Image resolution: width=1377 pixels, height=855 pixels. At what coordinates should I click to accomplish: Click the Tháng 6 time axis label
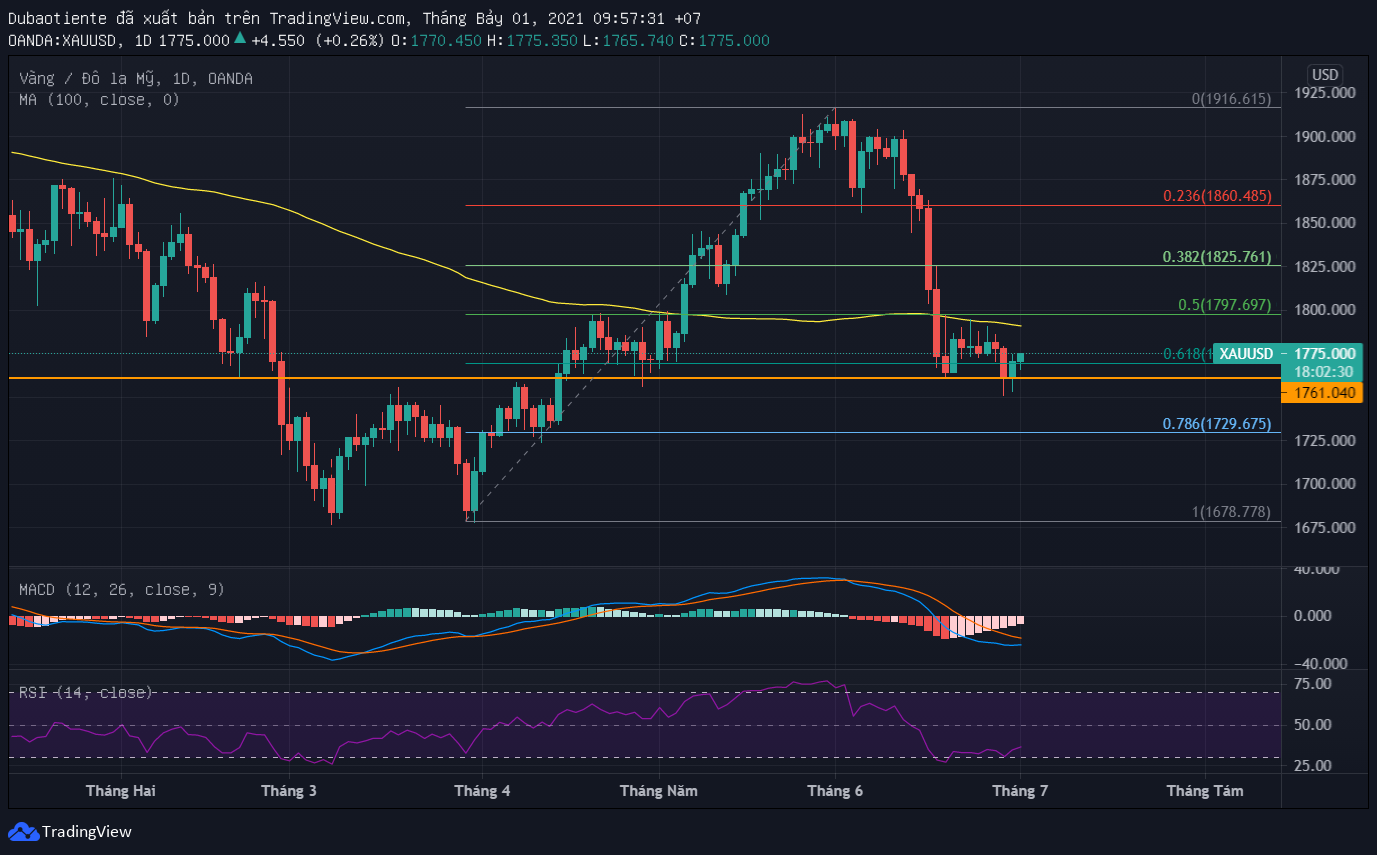click(835, 791)
